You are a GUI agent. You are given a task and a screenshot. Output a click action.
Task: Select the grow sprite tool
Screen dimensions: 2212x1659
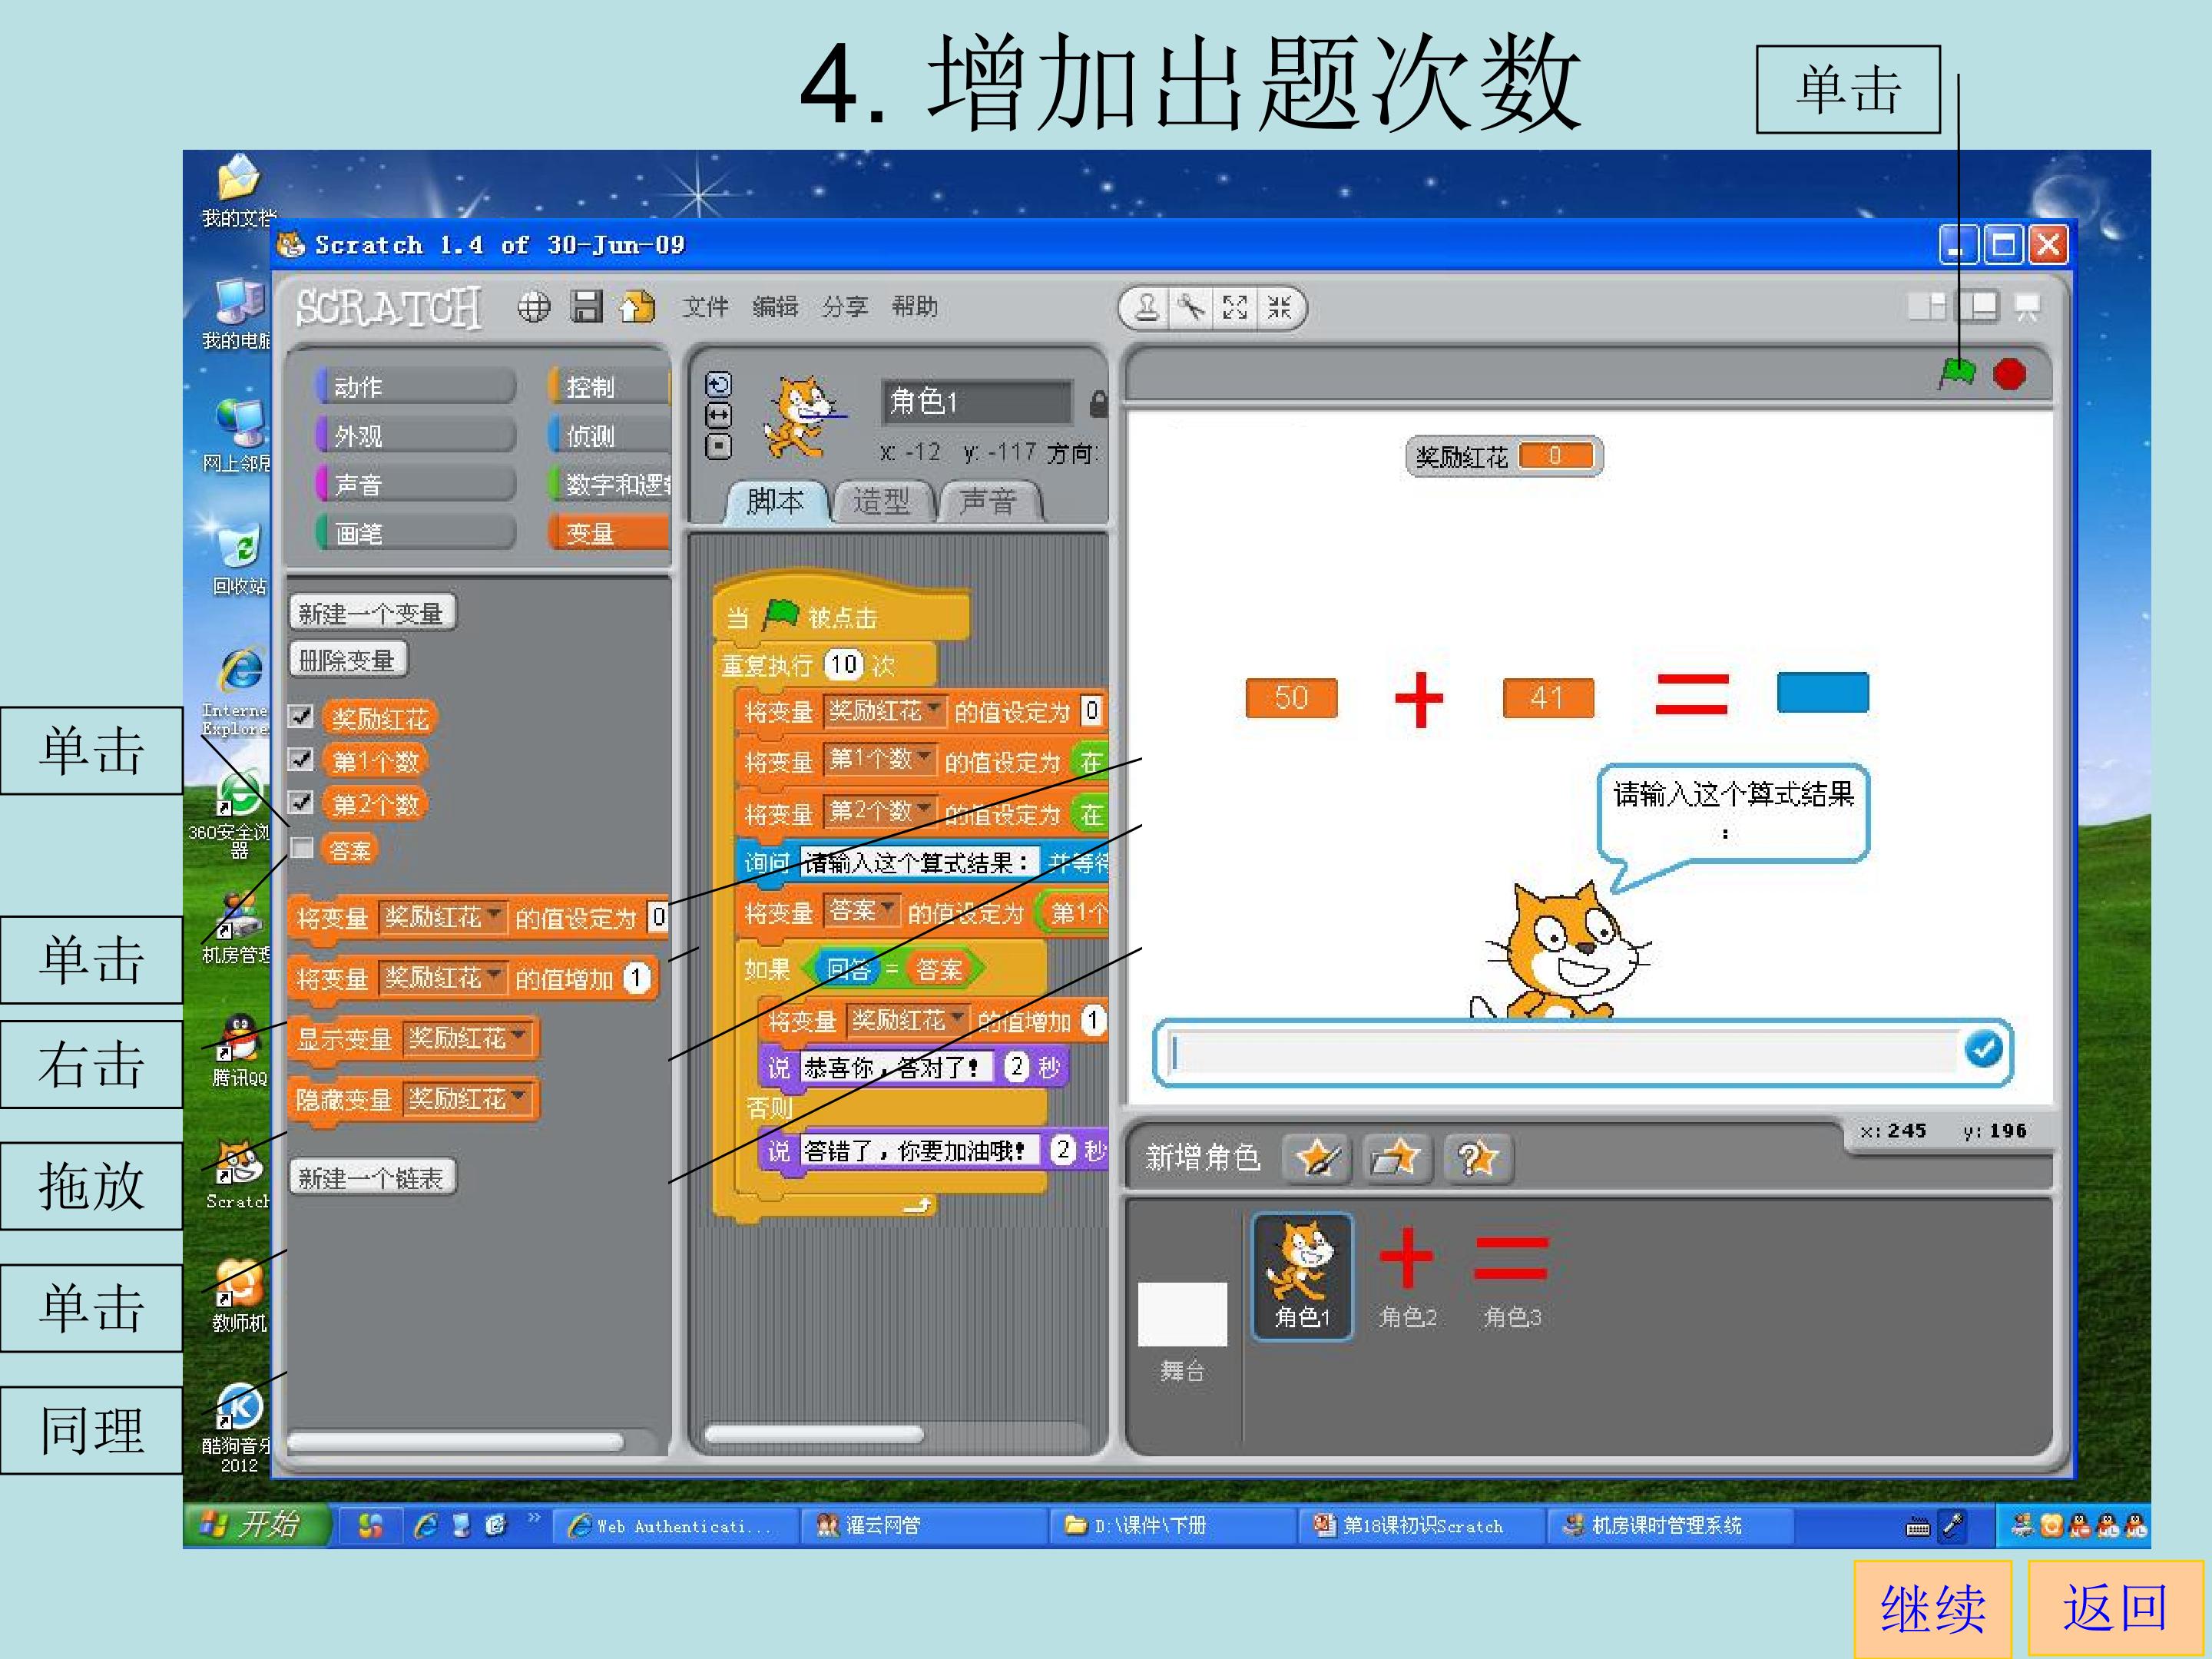click(1235, 308)
